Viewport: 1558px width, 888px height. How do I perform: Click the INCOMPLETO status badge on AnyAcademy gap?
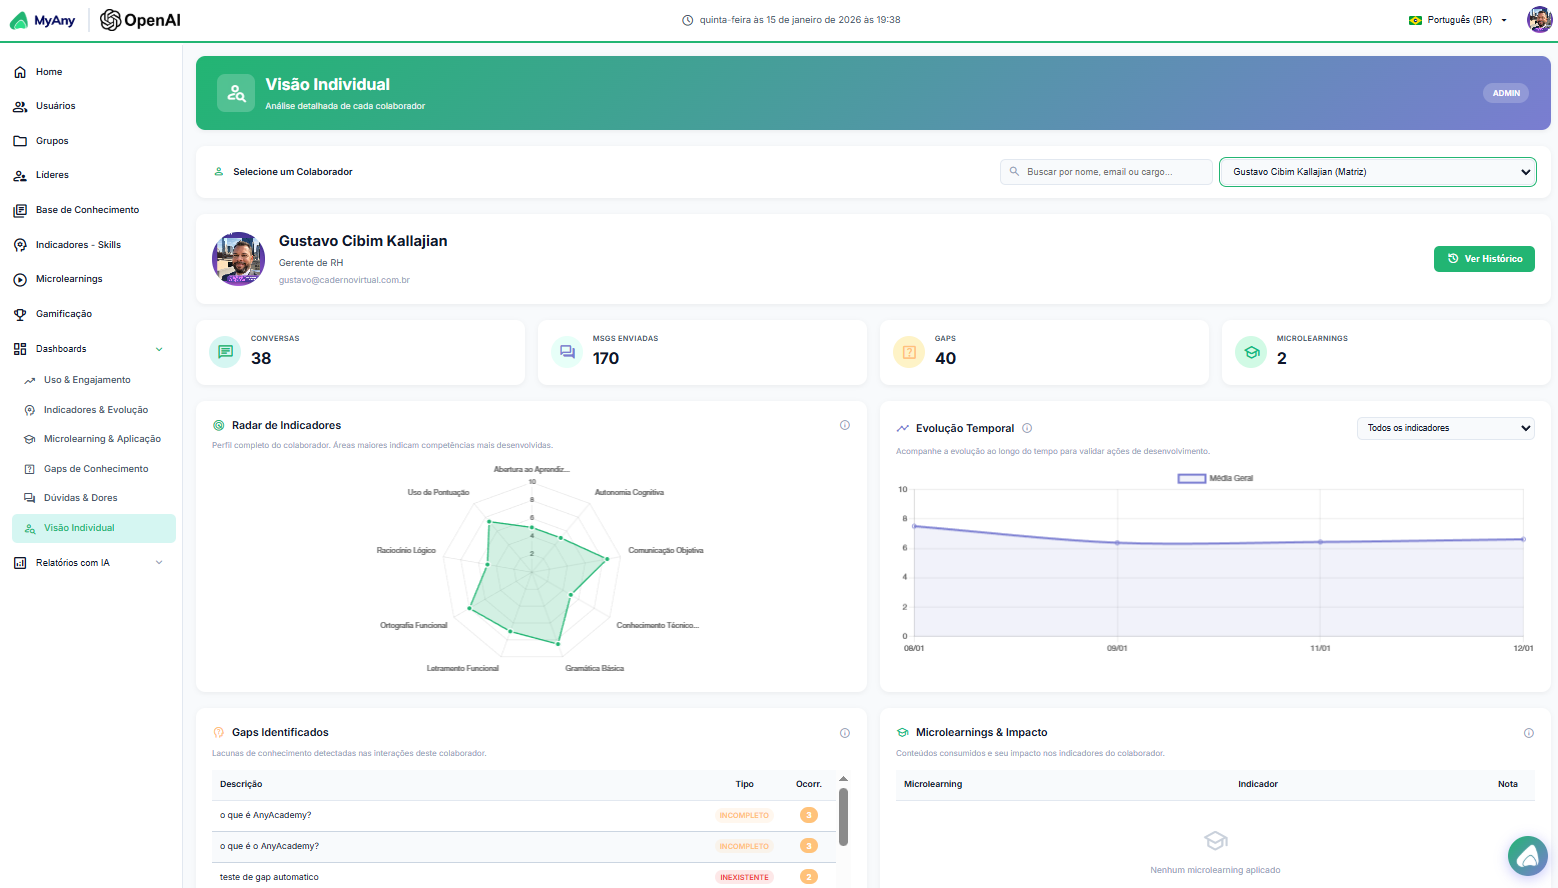[744, 815]
